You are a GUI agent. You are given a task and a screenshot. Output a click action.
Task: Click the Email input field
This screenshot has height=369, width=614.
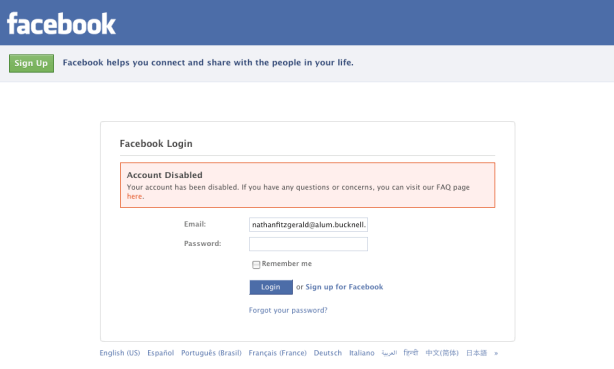click(x=308, y=224)
